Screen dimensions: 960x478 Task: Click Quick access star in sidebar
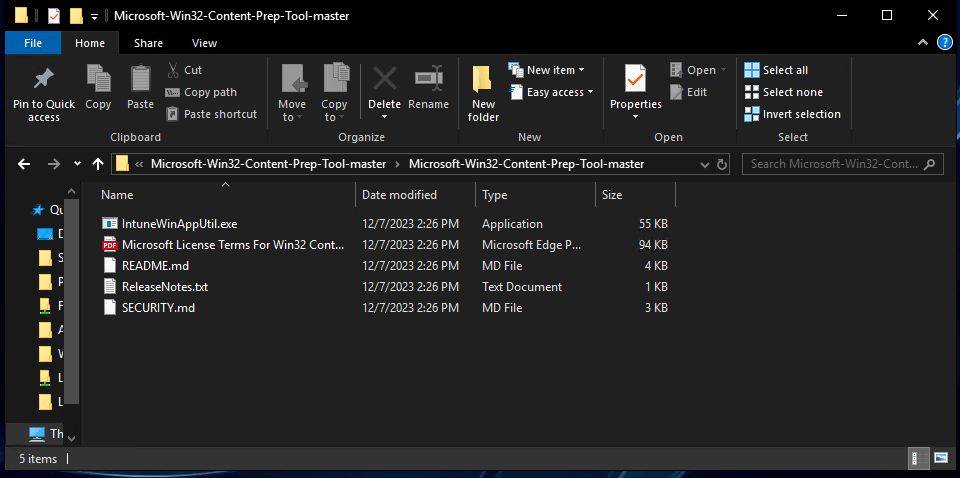tap(38, 210)
